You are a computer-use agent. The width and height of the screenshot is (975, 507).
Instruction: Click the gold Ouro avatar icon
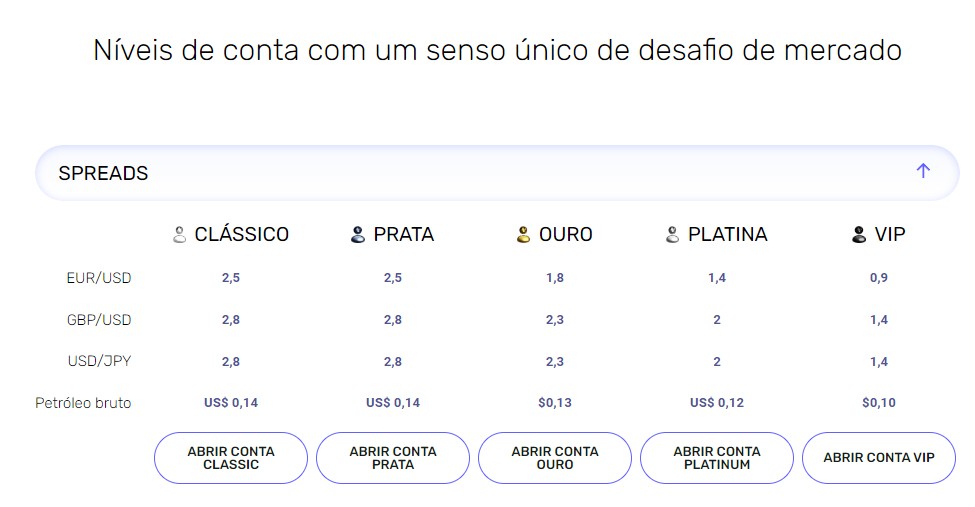(523, 235)
